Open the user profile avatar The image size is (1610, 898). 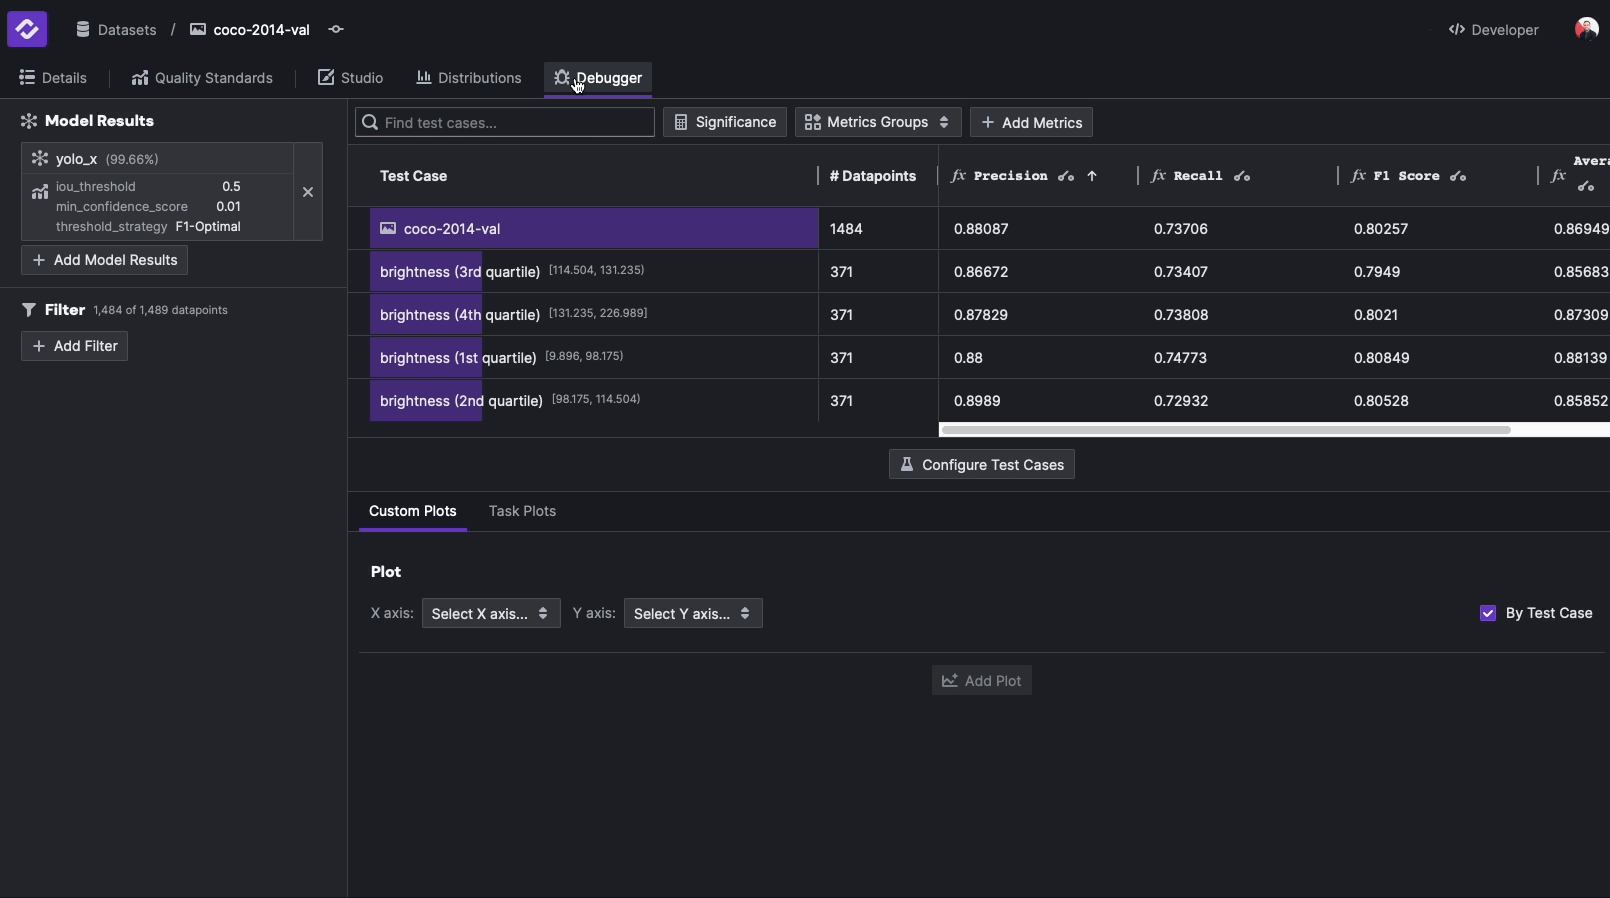pyautogui.click(x=1585, y=29)
